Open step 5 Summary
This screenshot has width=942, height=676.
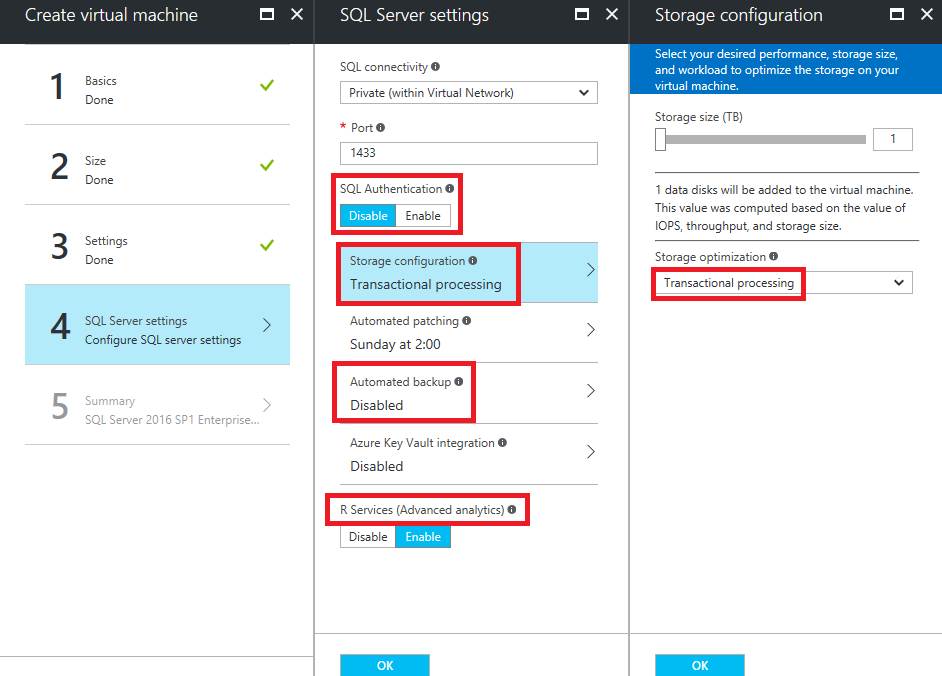point(157,405)
